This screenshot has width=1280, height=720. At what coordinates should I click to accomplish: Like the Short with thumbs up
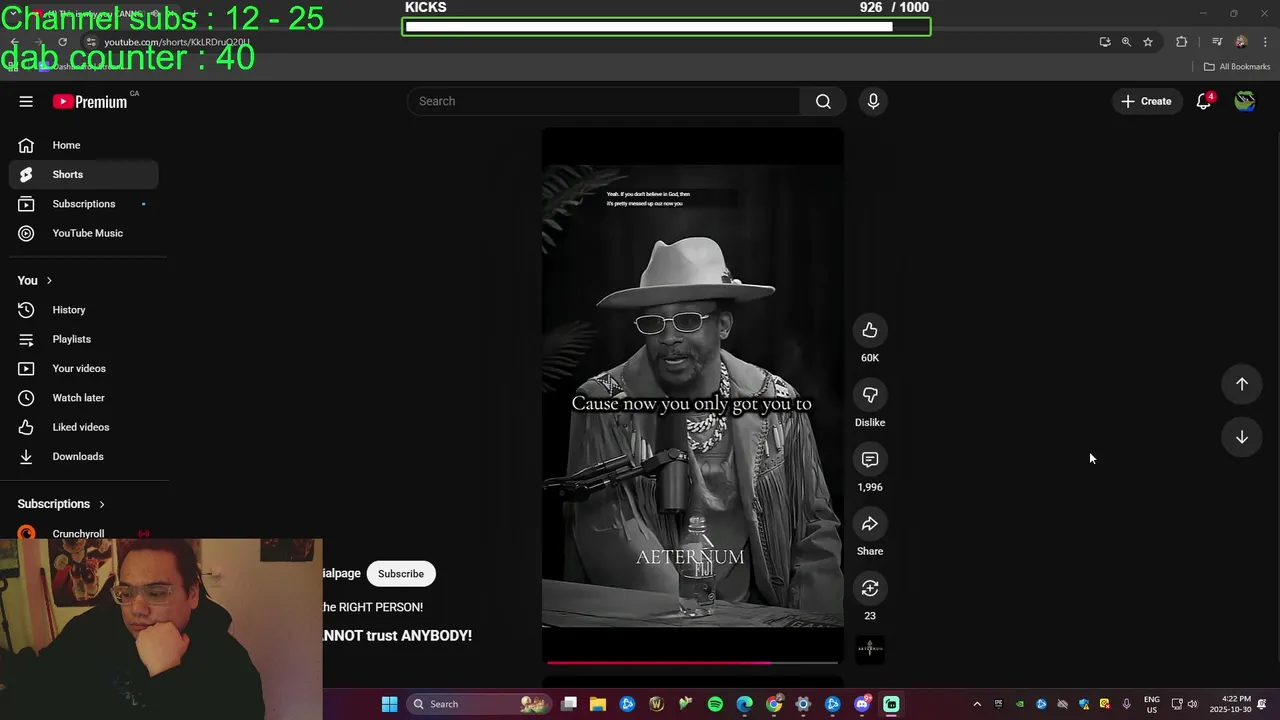[x=870, y=330]
